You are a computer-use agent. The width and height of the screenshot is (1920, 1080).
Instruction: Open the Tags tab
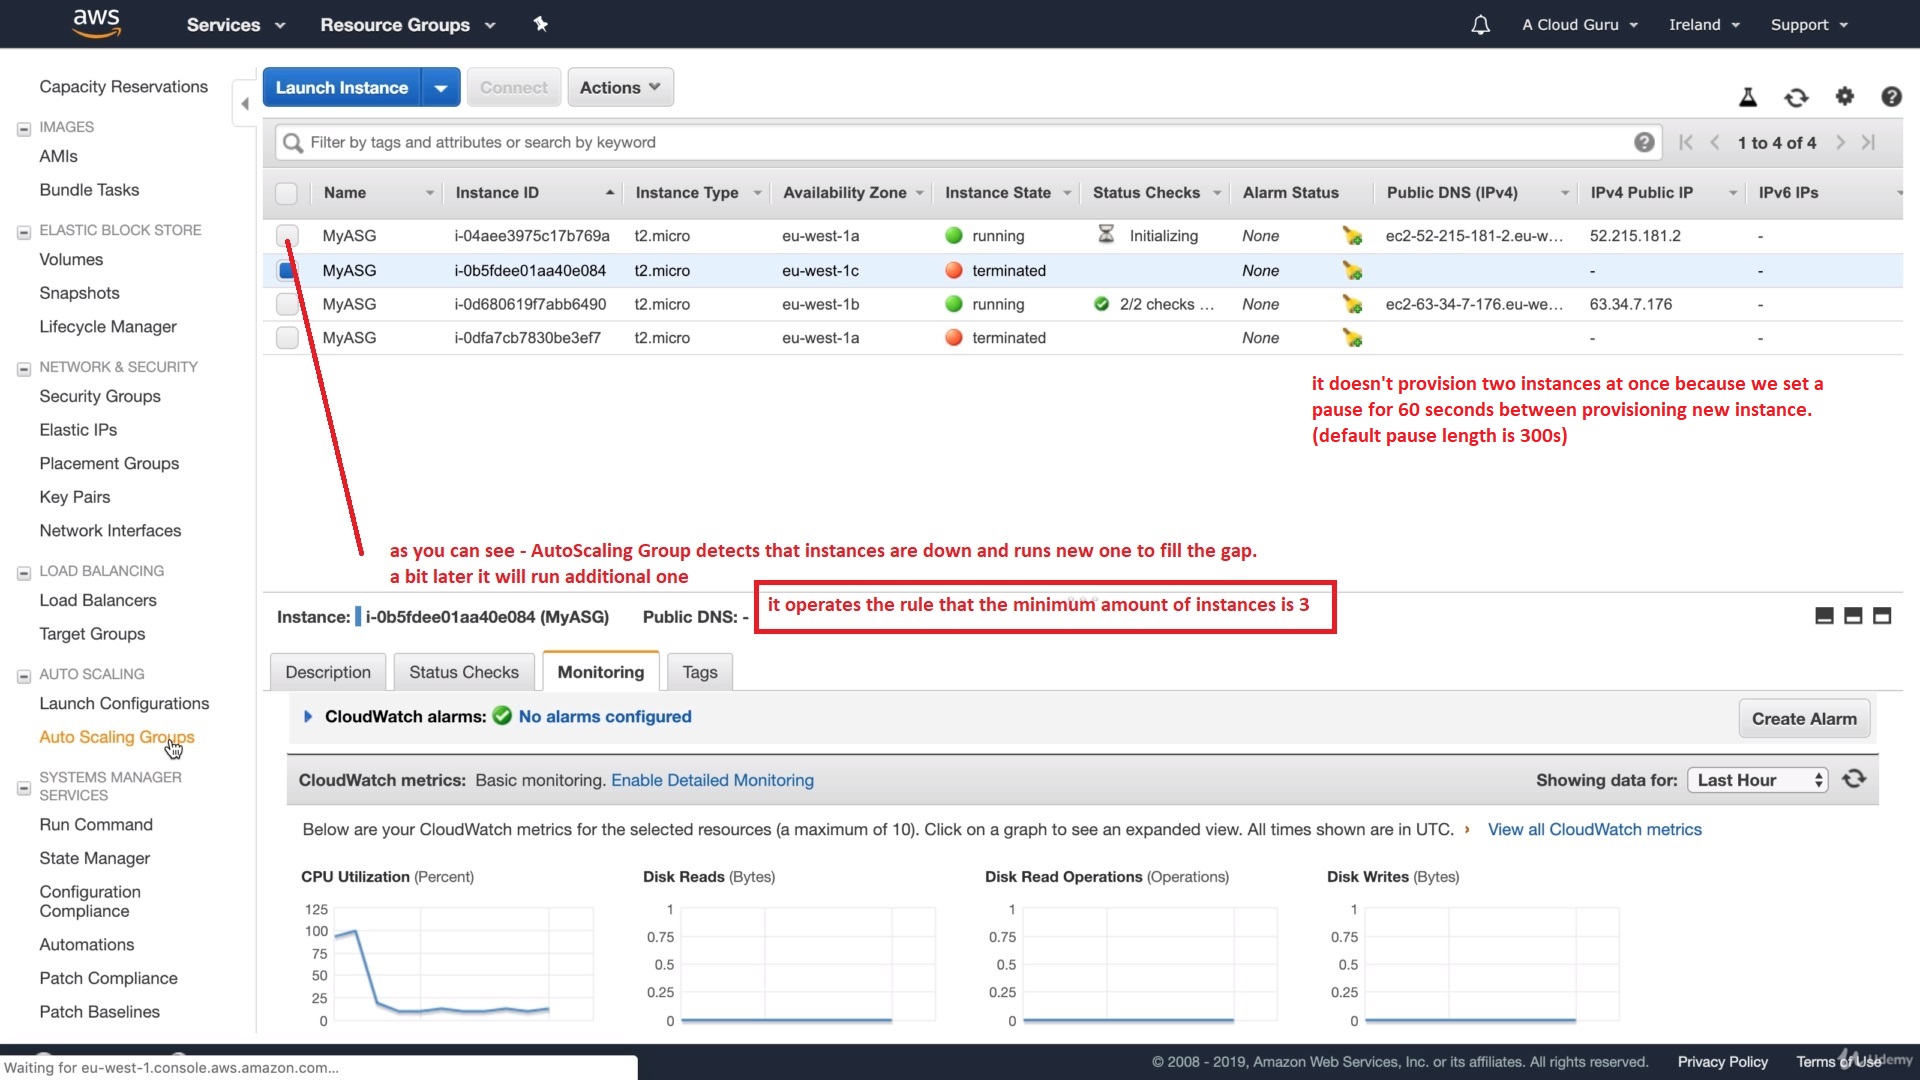(x=700, y=672)
